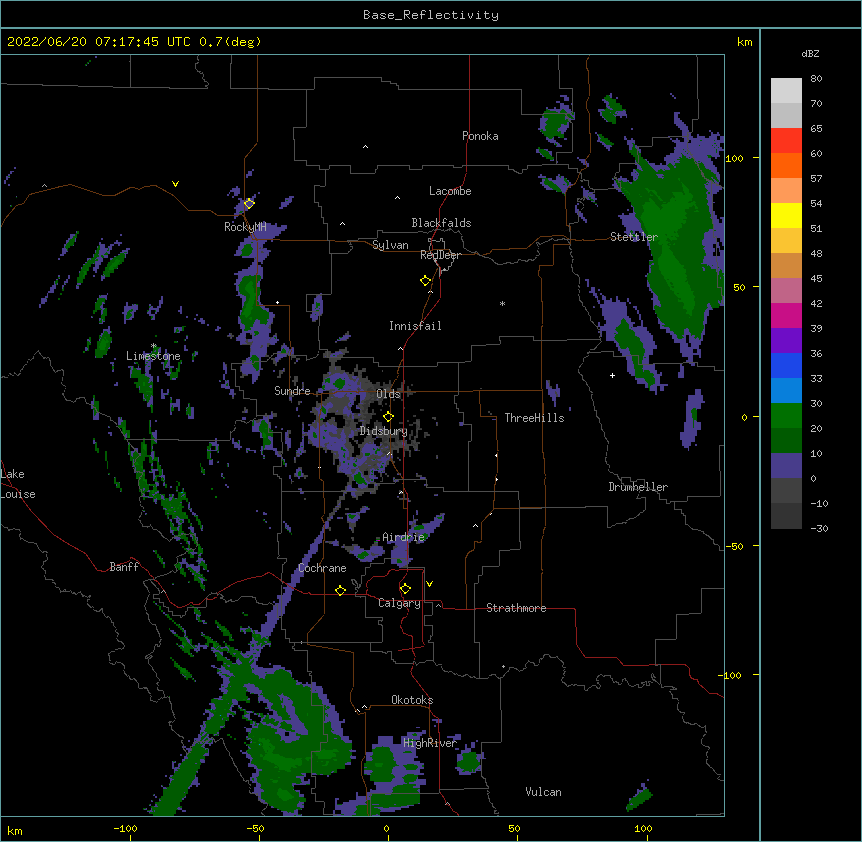
Task: Select the Lacombe label
Action: 450,191
